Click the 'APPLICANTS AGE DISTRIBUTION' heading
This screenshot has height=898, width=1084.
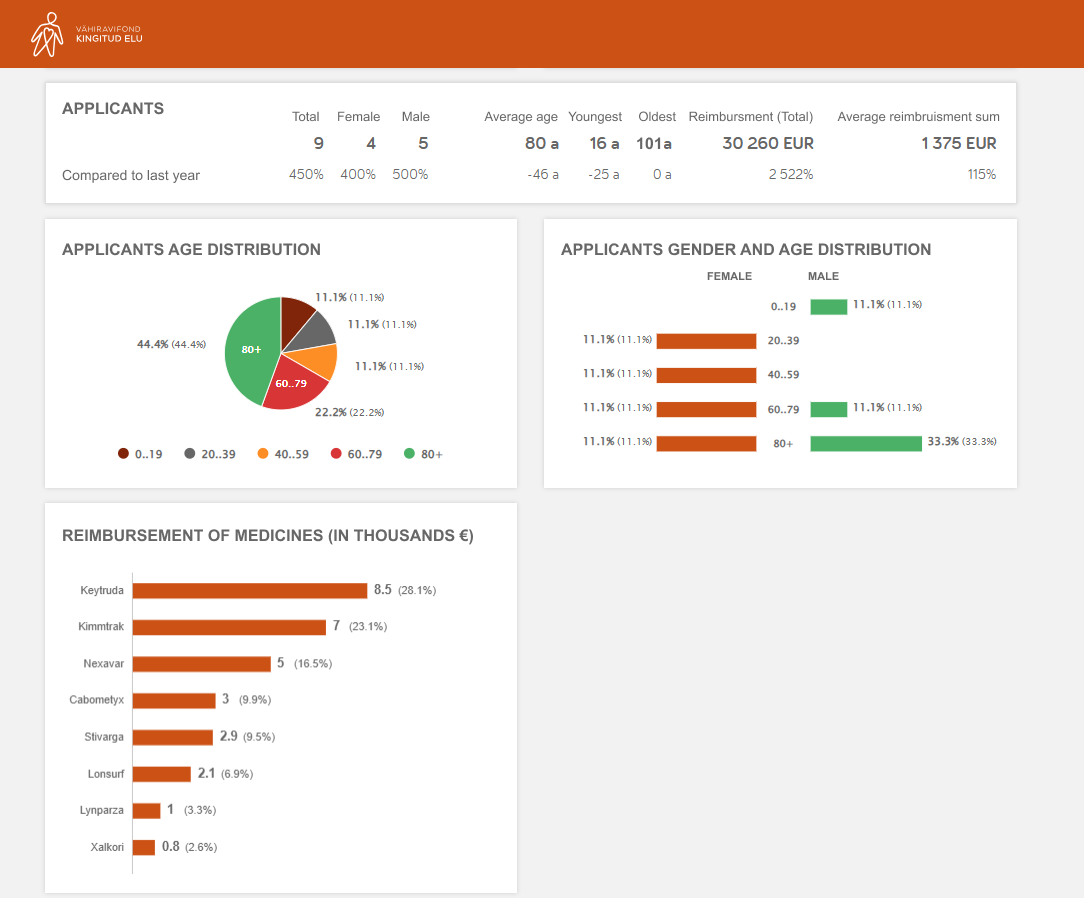tap(191, 250)
